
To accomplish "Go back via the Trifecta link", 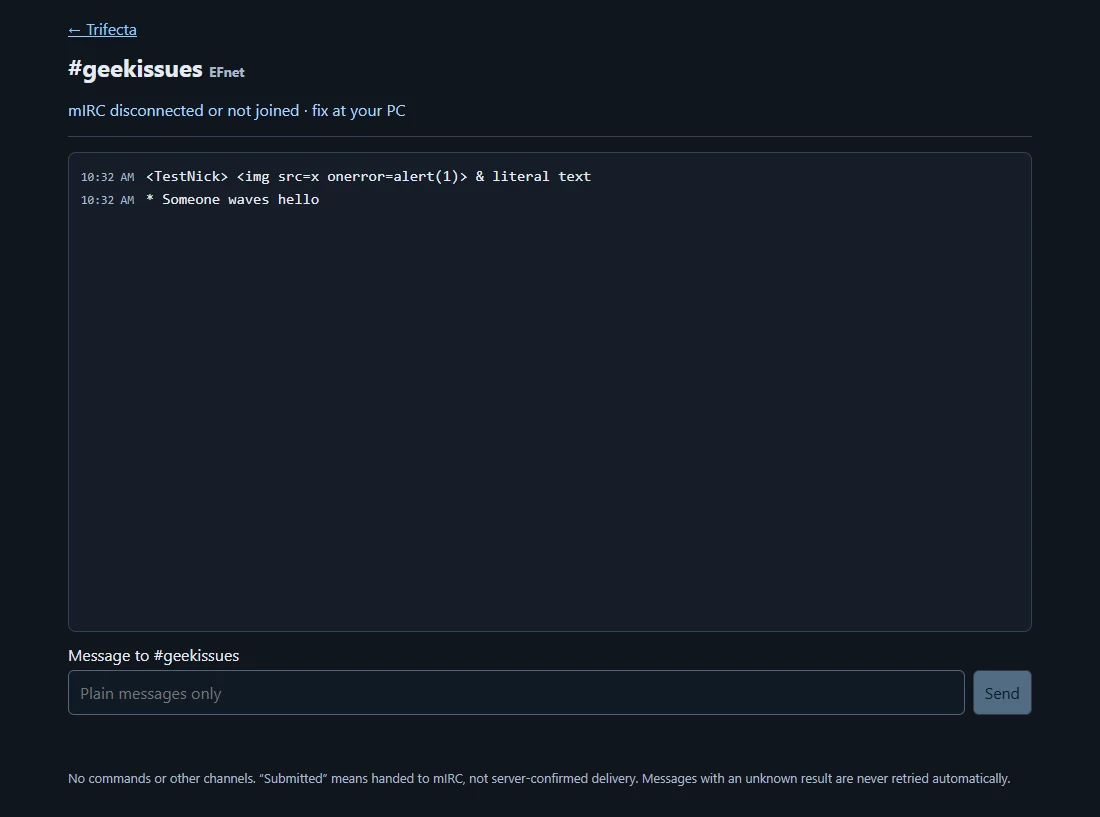I will pyautogui.click(x=102, y=29).
